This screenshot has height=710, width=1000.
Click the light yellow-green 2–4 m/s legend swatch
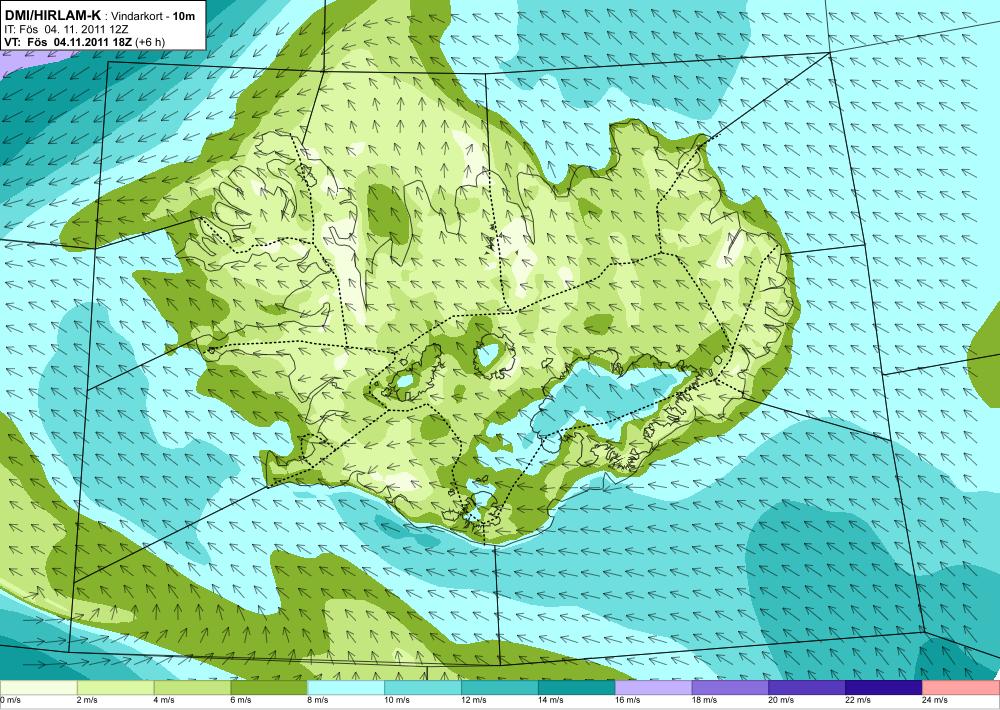point(115,688)
